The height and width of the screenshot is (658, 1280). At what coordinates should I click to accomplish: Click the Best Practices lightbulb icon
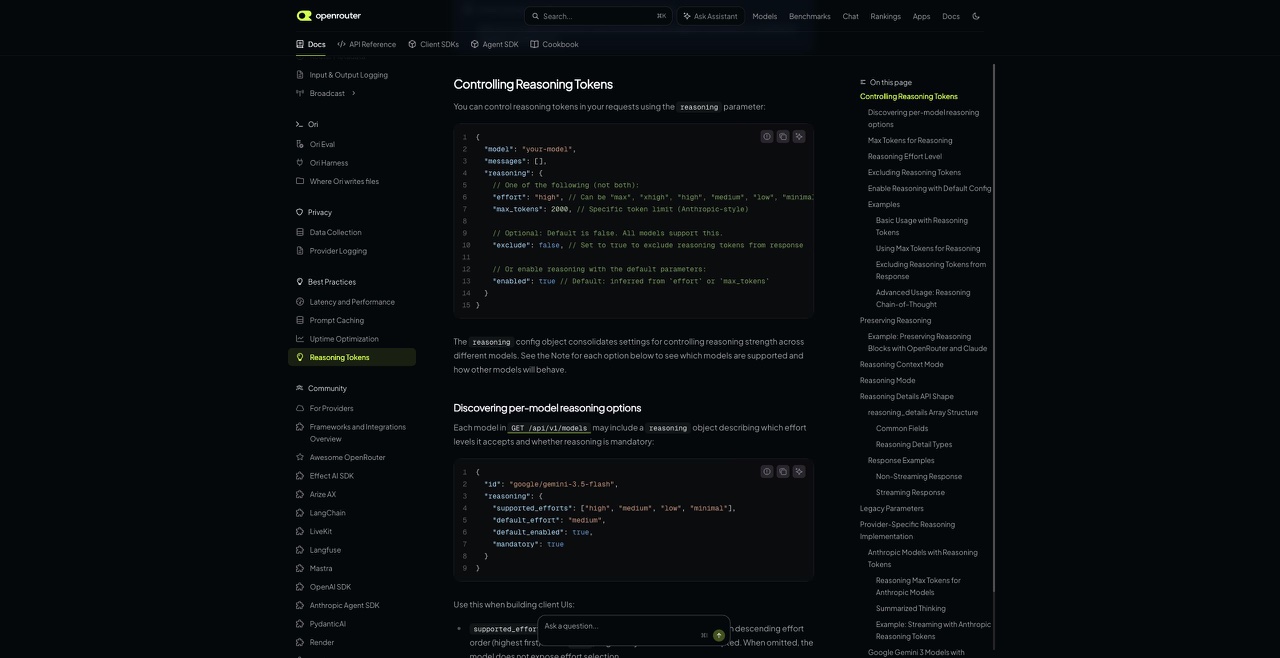point(299,282)
